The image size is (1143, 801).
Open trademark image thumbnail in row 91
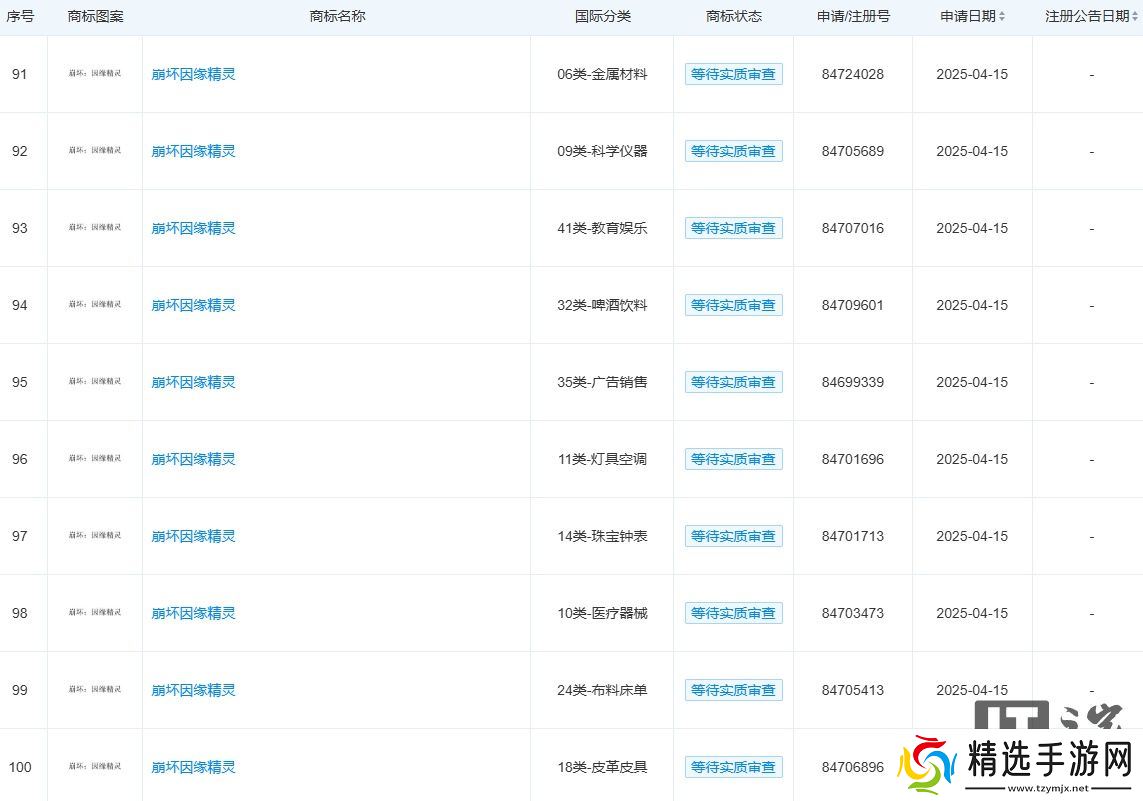point(95,74)
